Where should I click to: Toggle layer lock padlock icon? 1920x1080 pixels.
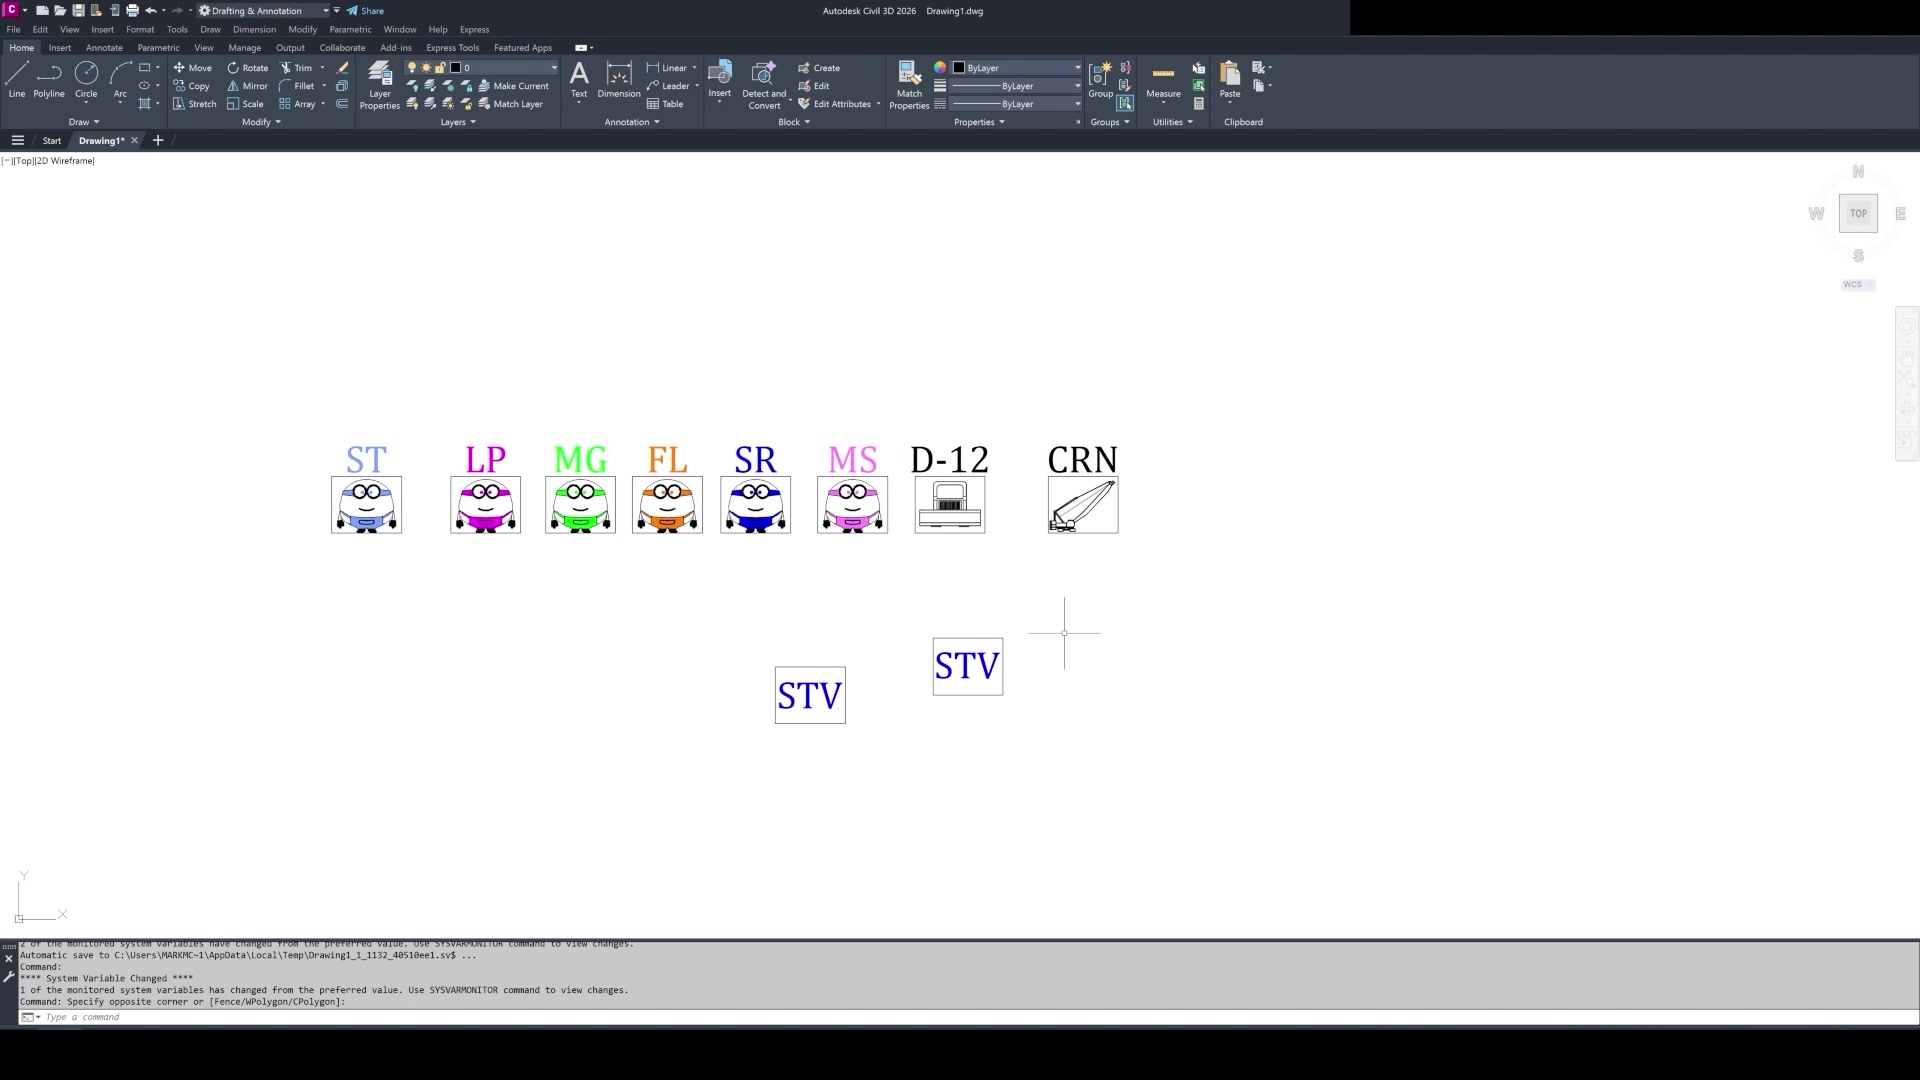click(440, 68)
